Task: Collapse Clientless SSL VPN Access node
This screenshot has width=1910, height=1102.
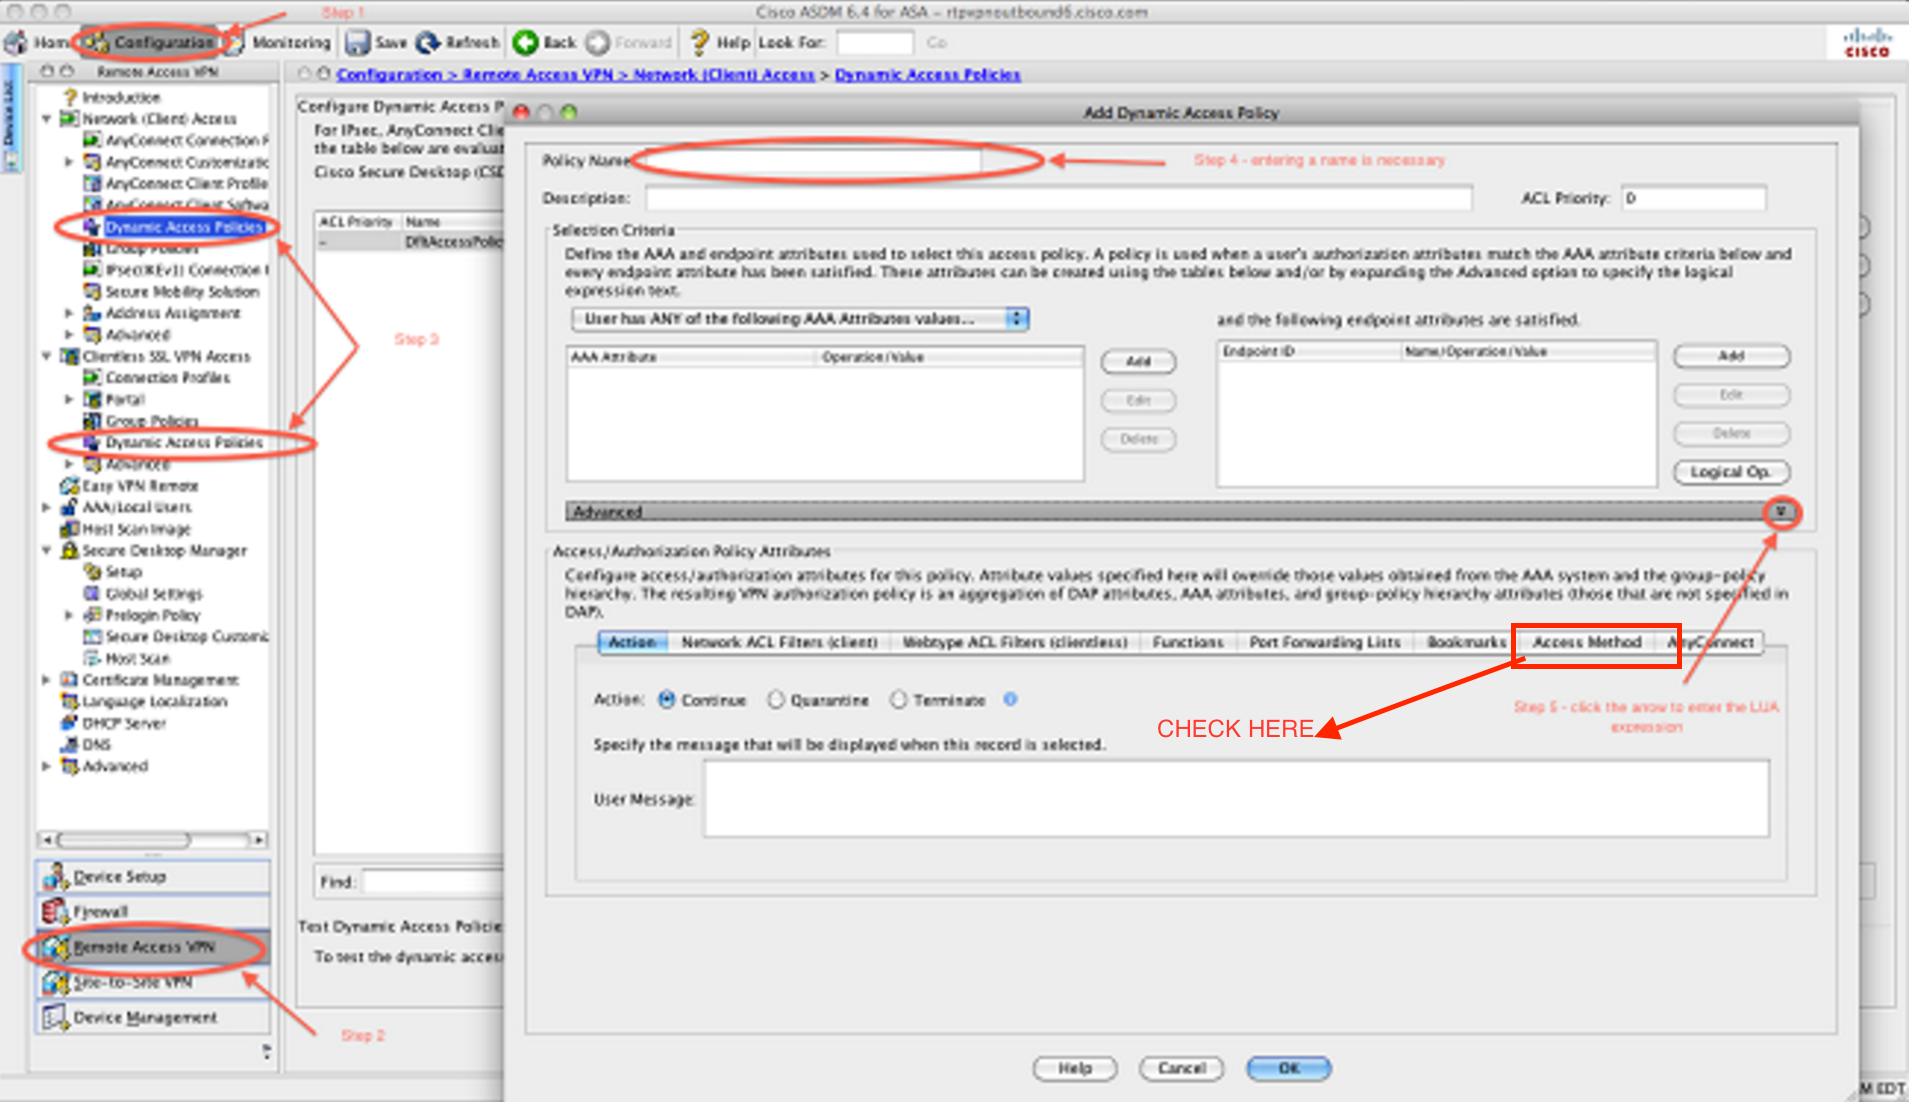Action: tap(46, 356)
